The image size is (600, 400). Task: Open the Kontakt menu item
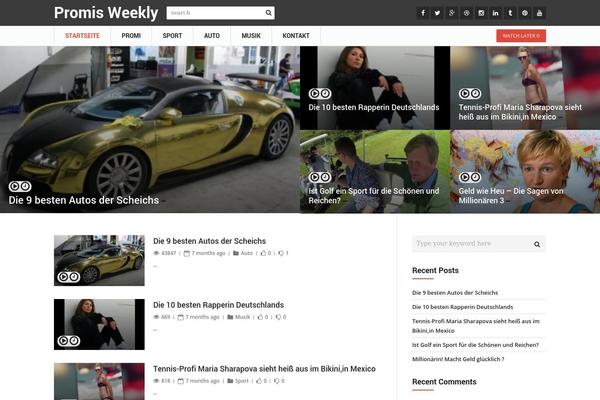pos(296,36)
